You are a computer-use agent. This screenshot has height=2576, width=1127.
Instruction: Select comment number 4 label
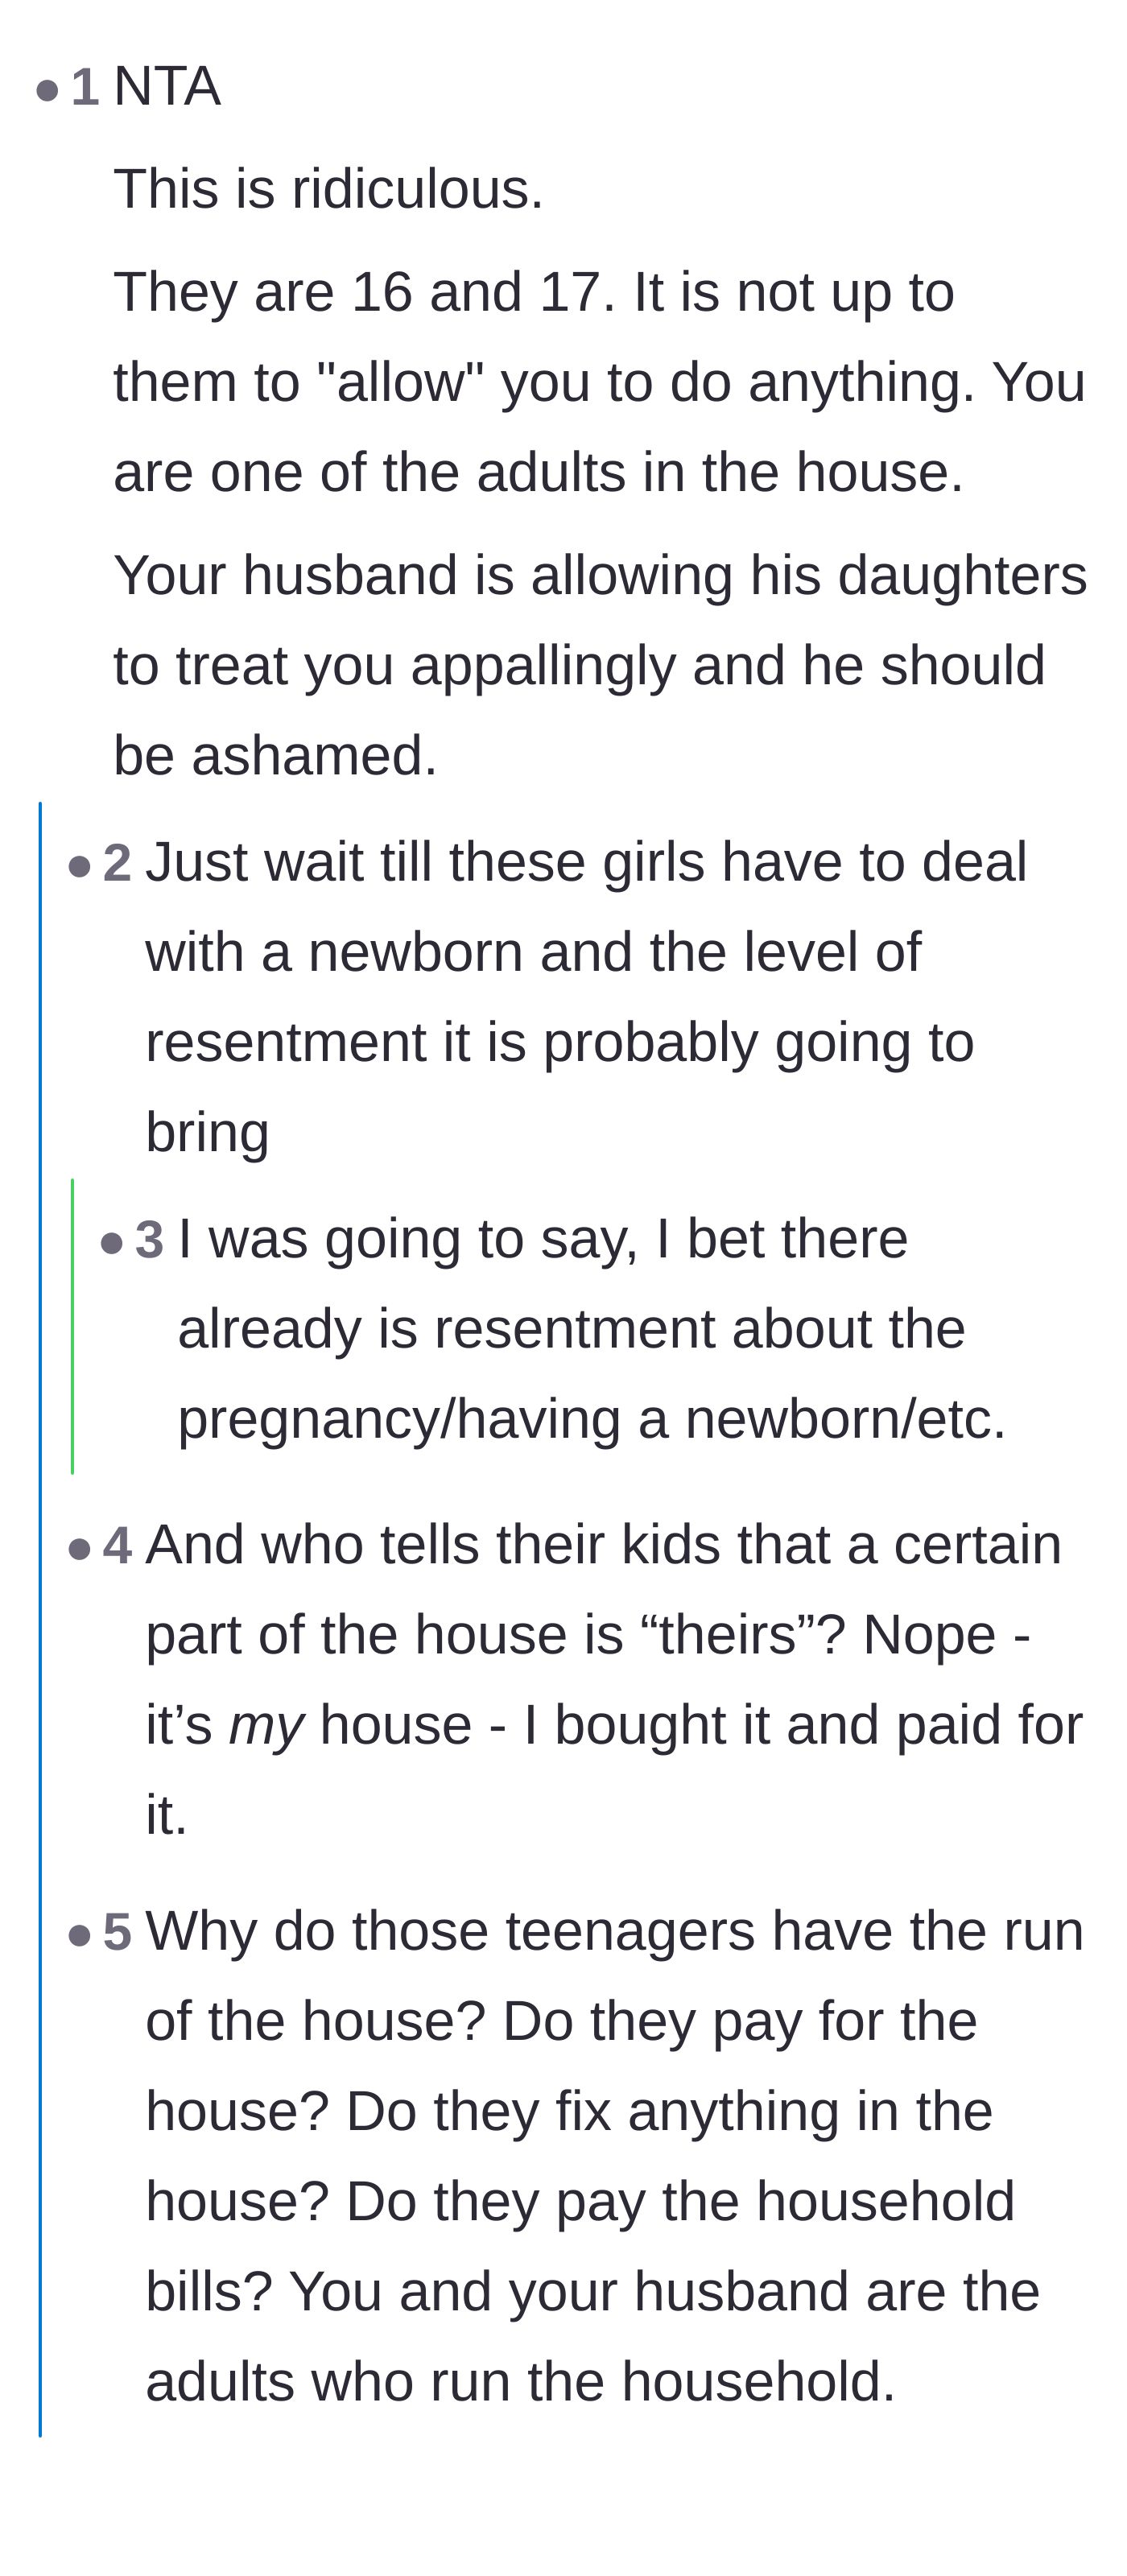click(x=117, y=1546)
